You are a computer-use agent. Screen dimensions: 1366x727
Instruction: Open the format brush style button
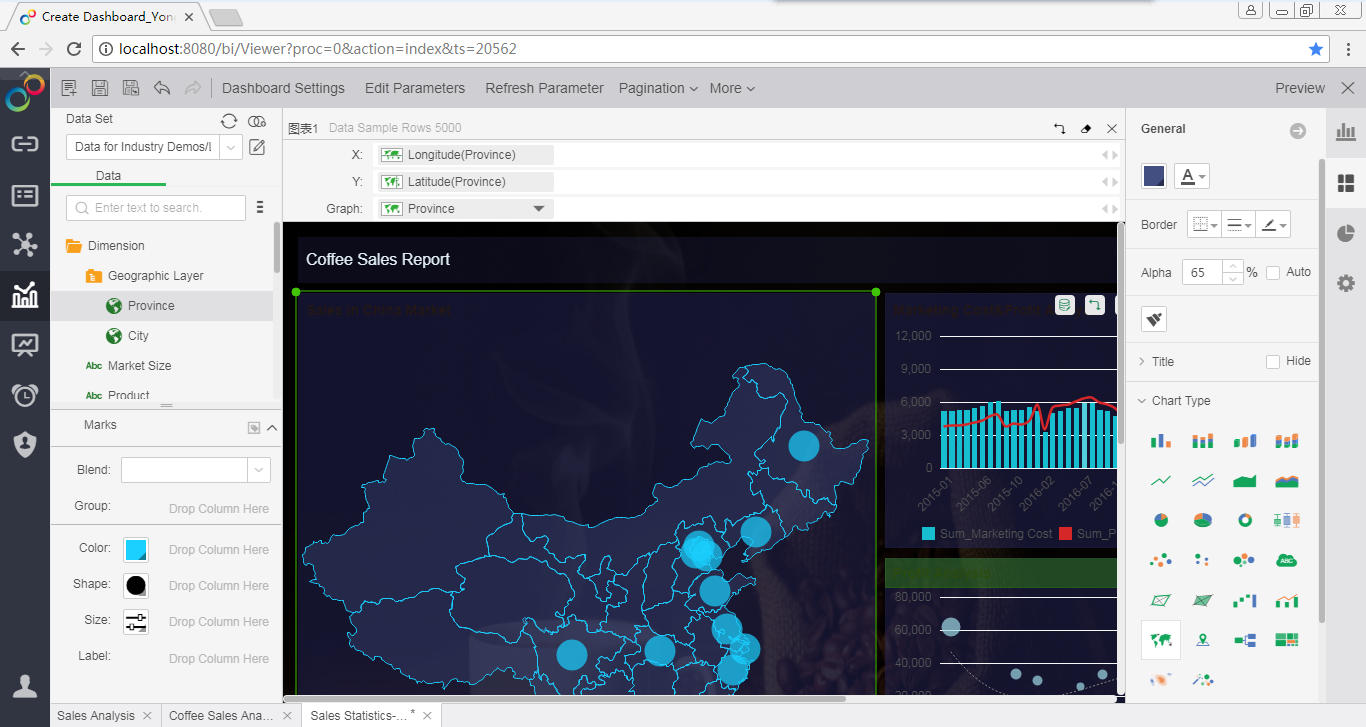pos(1154,319)
